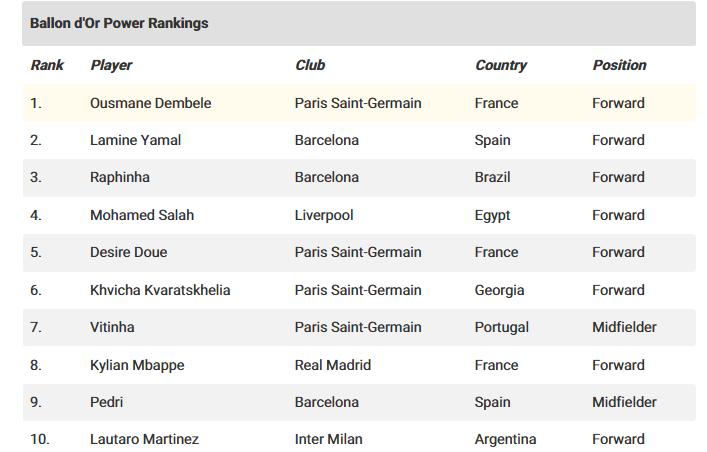The image size is (707, 452).
Task: Click the Country column header
Action: coord(500,65)
